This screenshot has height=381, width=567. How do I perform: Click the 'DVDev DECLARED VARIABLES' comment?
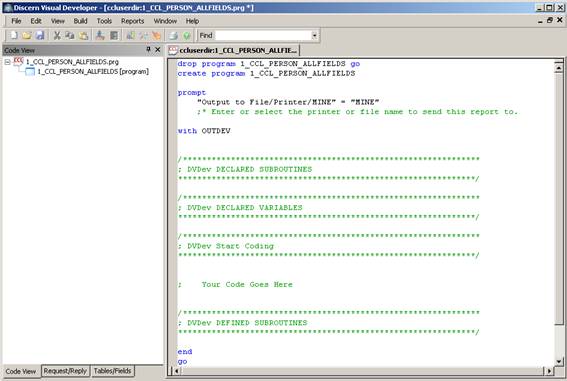click(244, 207)
